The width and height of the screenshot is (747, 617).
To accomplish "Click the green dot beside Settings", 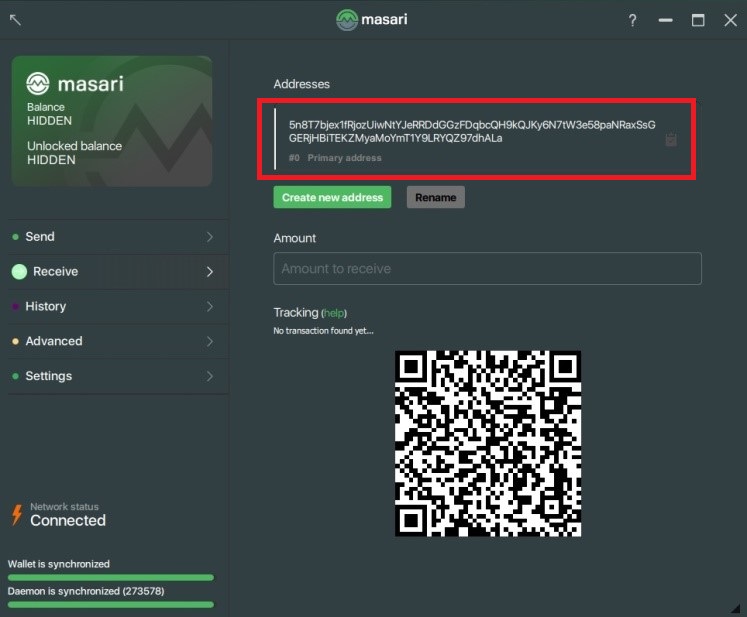I will click(15, 376).
